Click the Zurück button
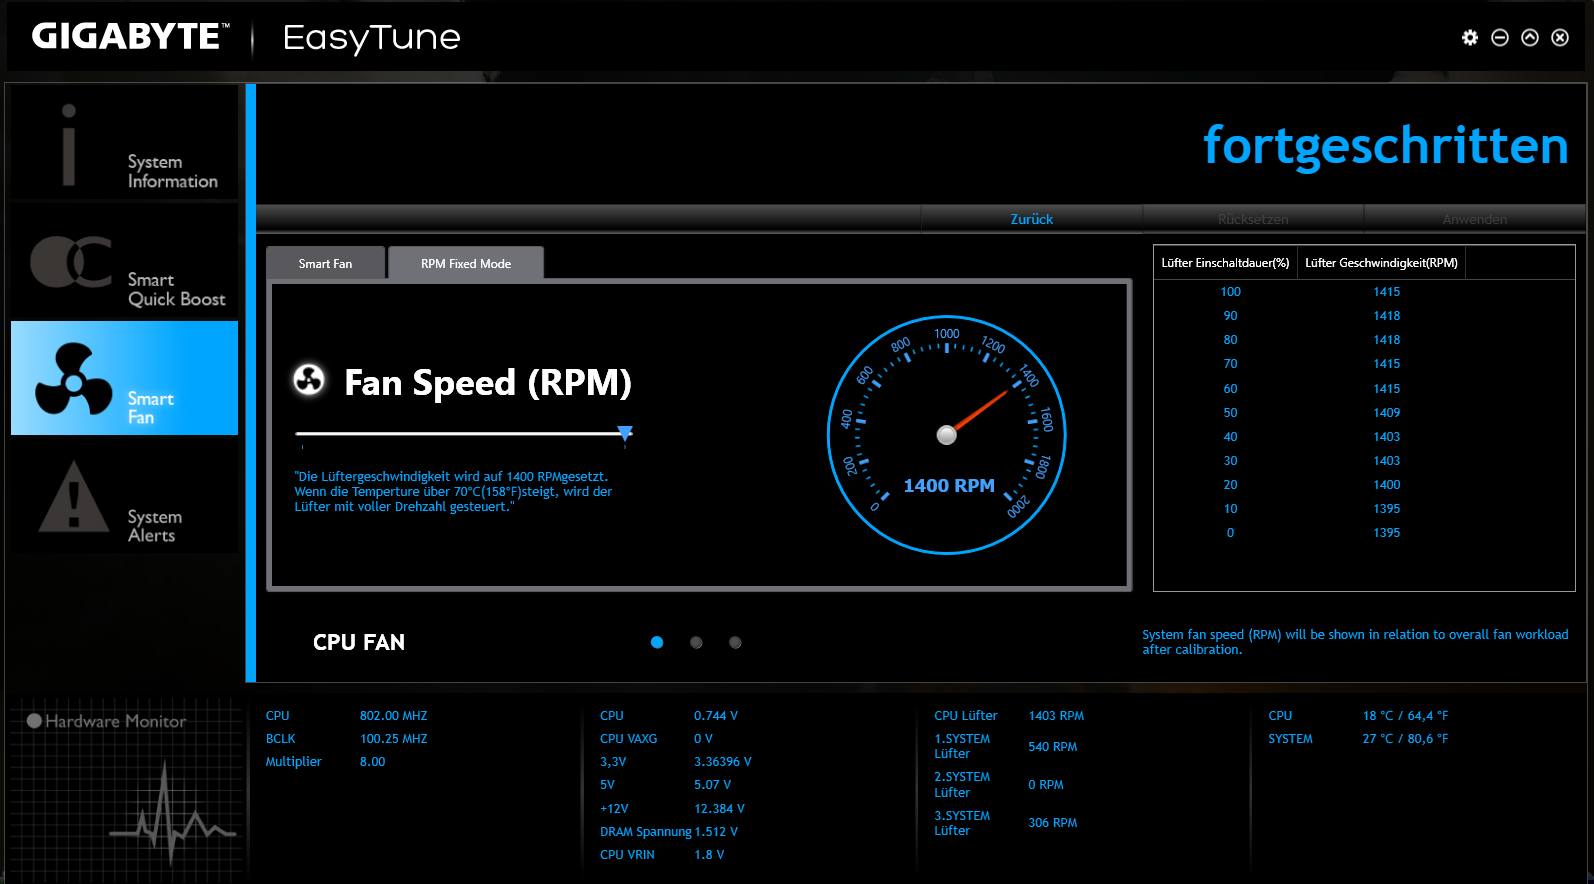Viewport: 1594px width, 884px height. pos(1031,219)
